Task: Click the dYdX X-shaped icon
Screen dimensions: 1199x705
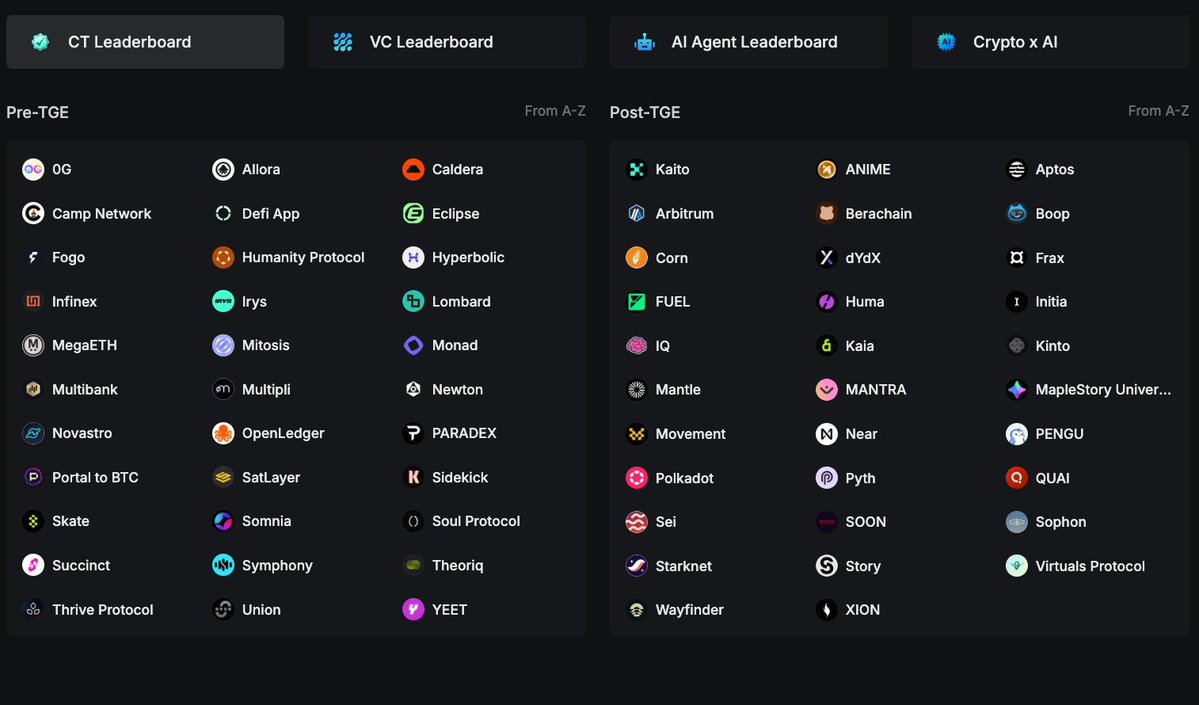Action: (x=826, y=258)
